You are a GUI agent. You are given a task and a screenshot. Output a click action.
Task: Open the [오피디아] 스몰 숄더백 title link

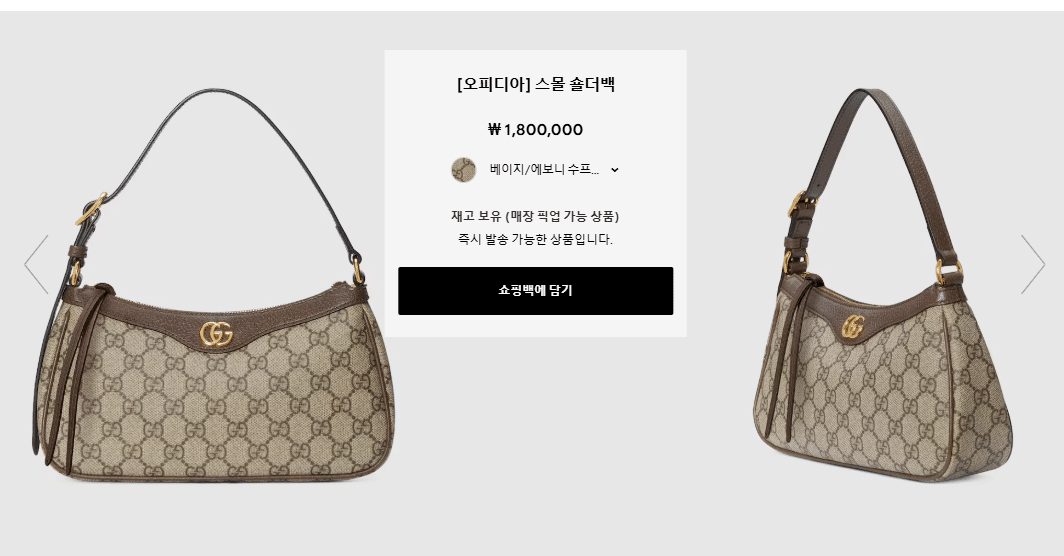coord(535,84)
